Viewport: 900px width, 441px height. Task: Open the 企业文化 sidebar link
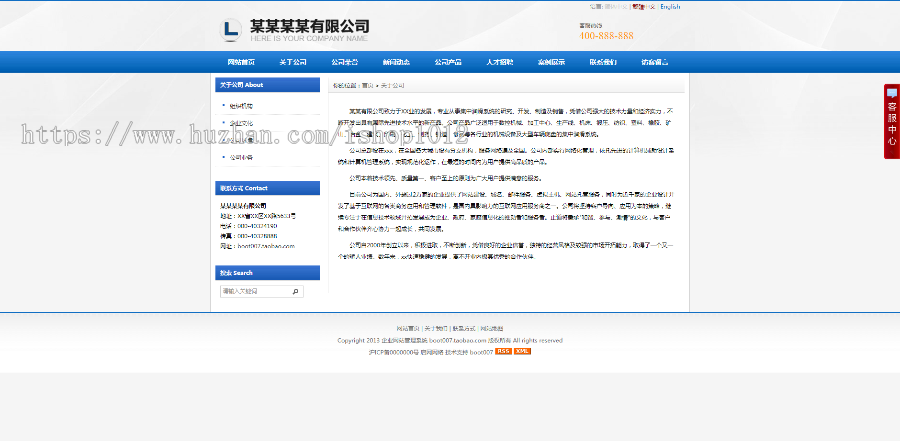pos(241,123)
